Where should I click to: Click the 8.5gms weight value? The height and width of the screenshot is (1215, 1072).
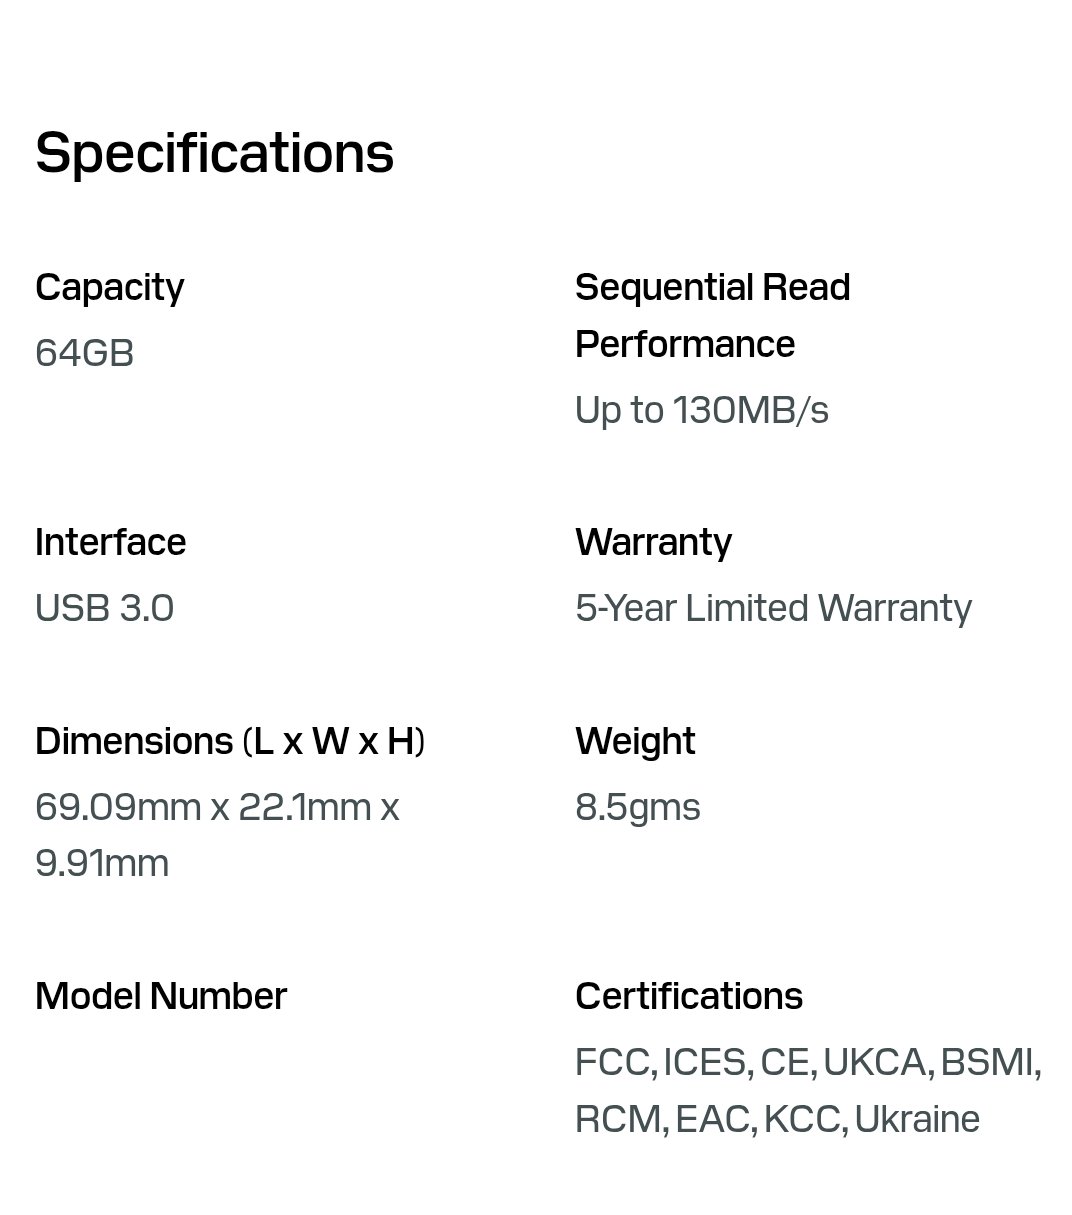[x=637, y=807]
